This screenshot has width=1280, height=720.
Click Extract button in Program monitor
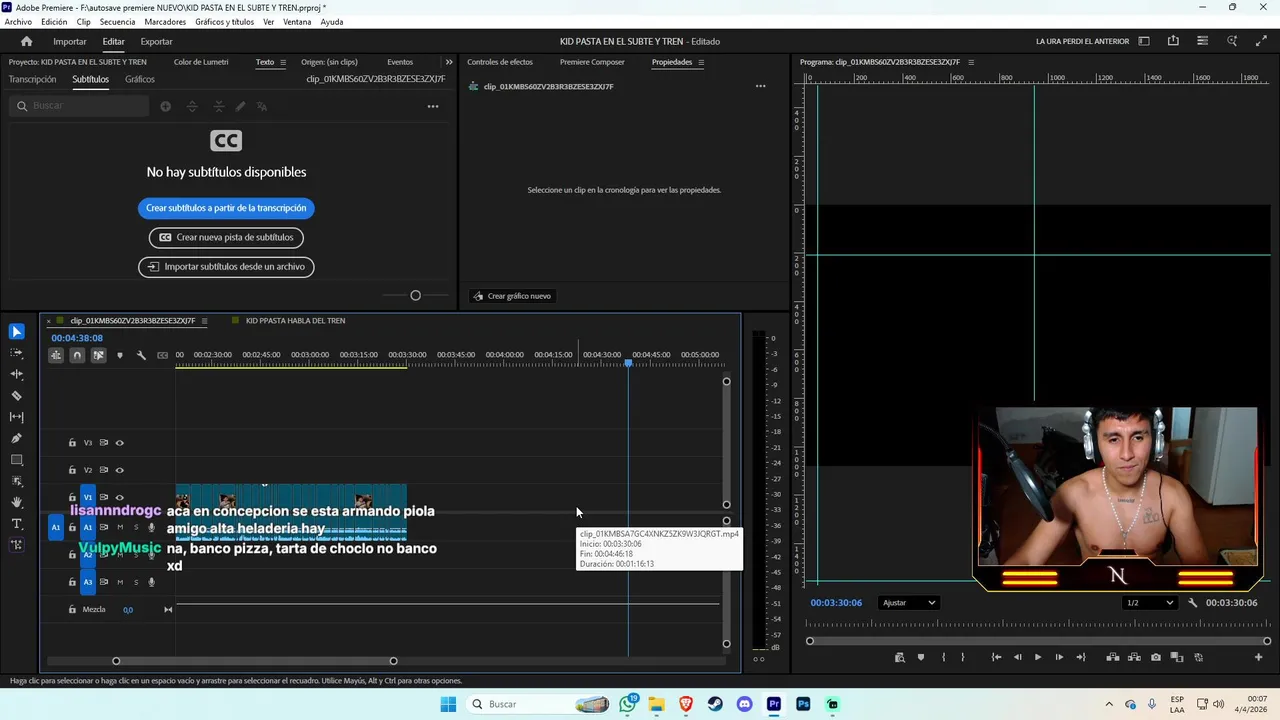(1134, 657)
